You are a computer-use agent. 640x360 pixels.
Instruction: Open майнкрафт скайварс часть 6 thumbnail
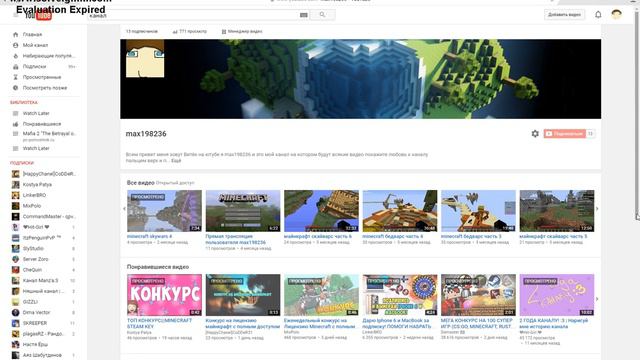click(x=321, y=211)
